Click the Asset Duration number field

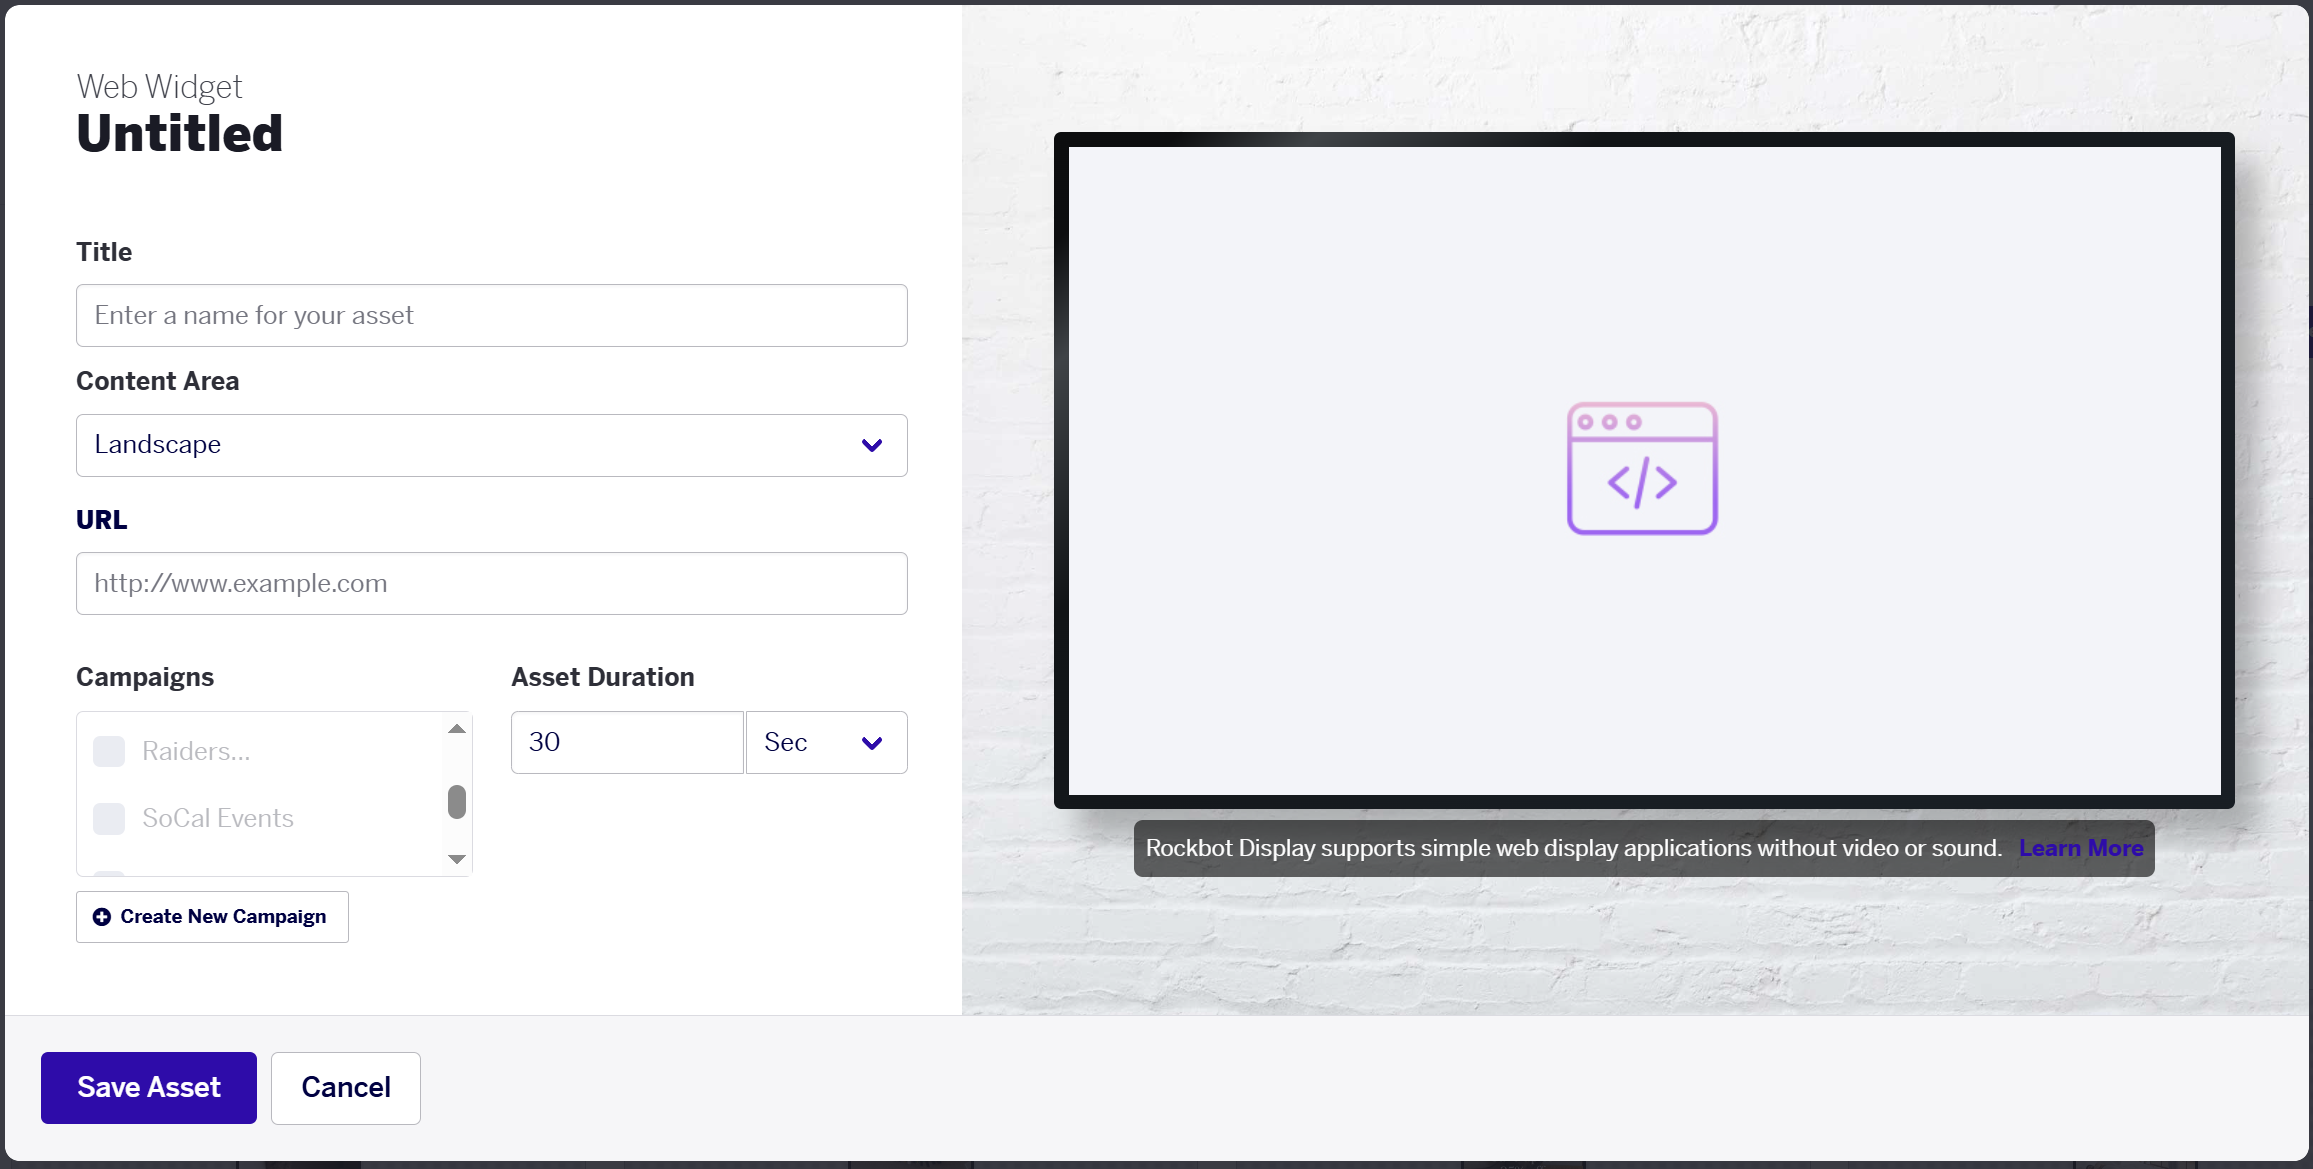tap(627, 742)
